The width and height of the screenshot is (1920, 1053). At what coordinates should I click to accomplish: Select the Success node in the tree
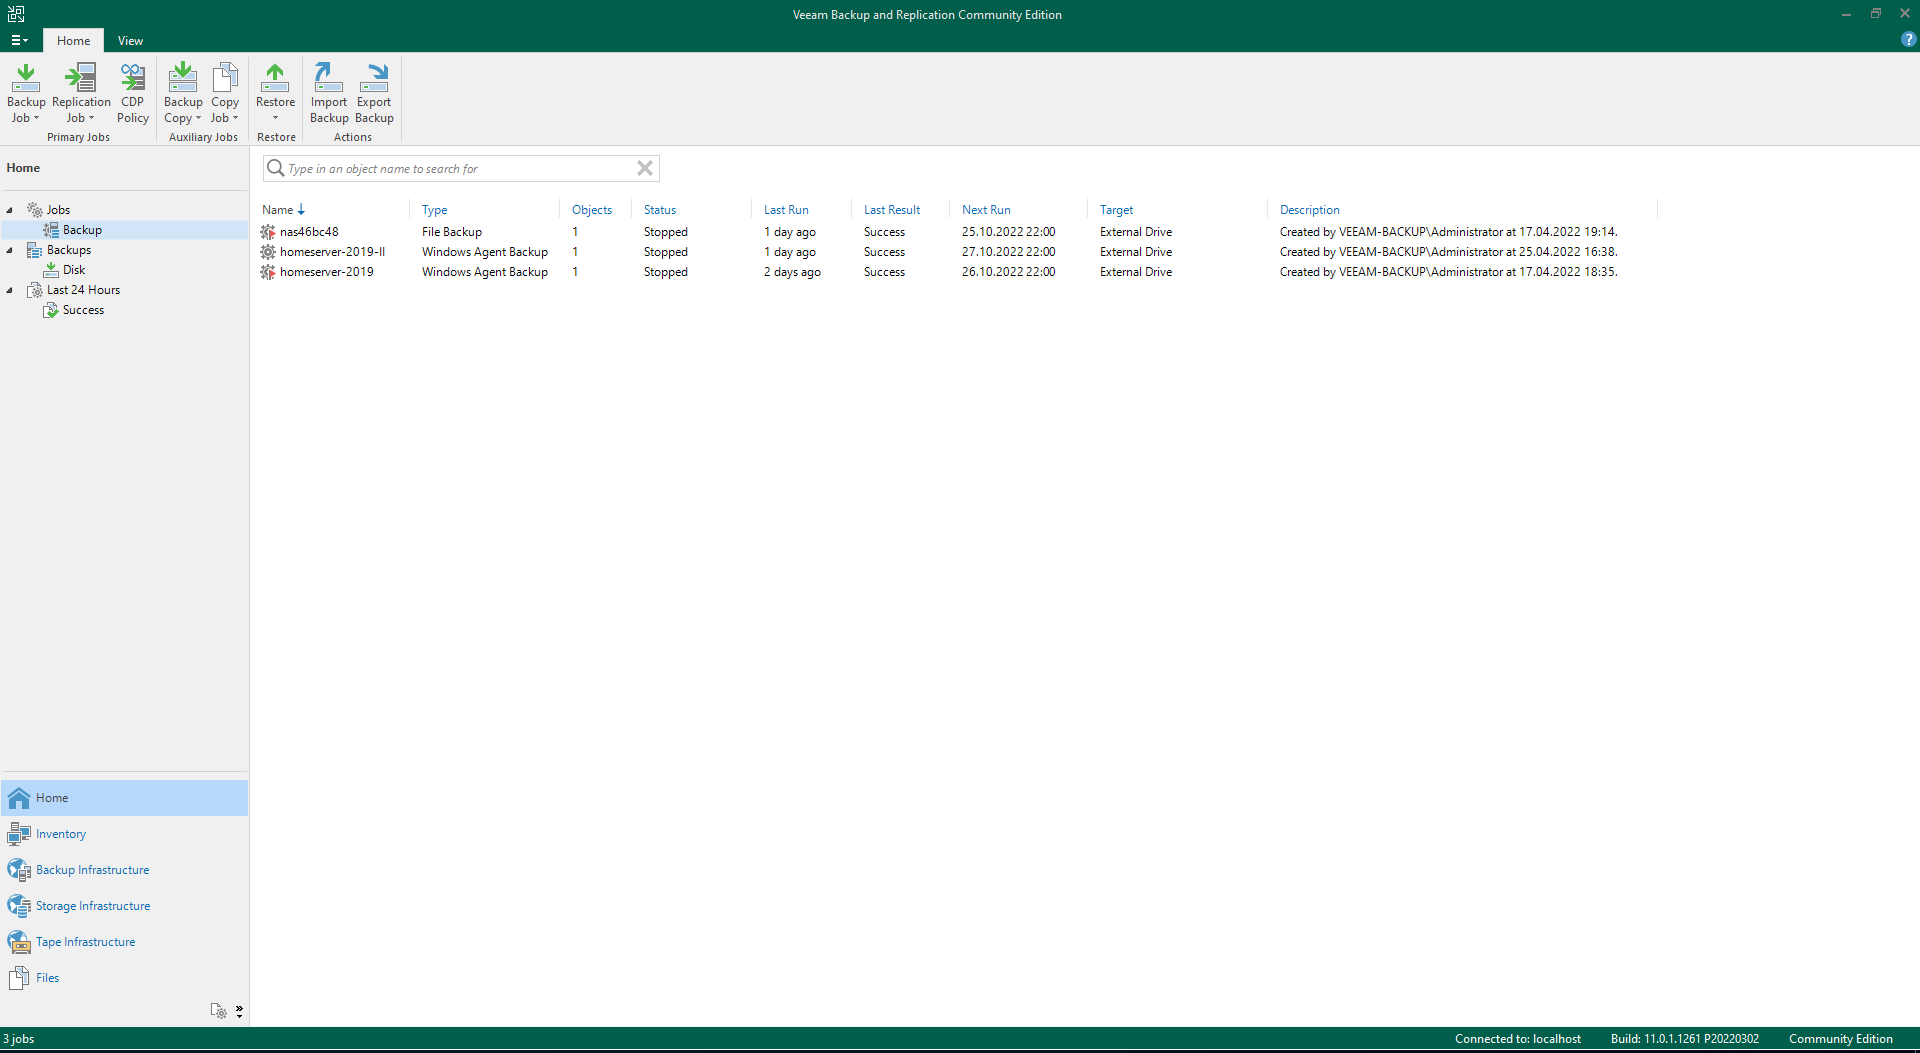coord(83,310)
